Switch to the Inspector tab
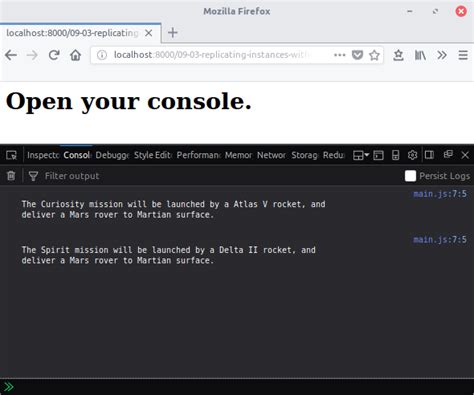Viewport: 474px width, 395px height. [x=43, y=155]
